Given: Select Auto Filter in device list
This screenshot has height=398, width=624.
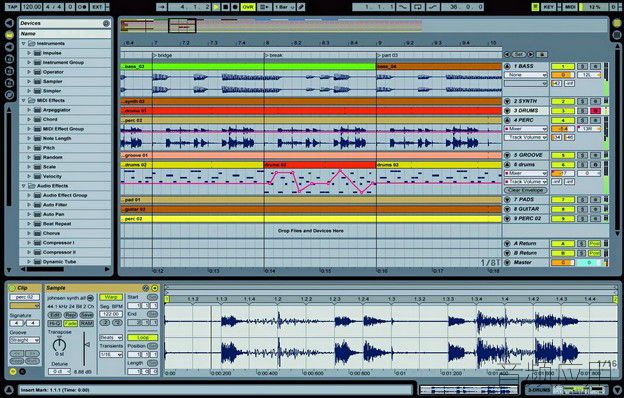Looking at the screenshot, I should (55, 205).
